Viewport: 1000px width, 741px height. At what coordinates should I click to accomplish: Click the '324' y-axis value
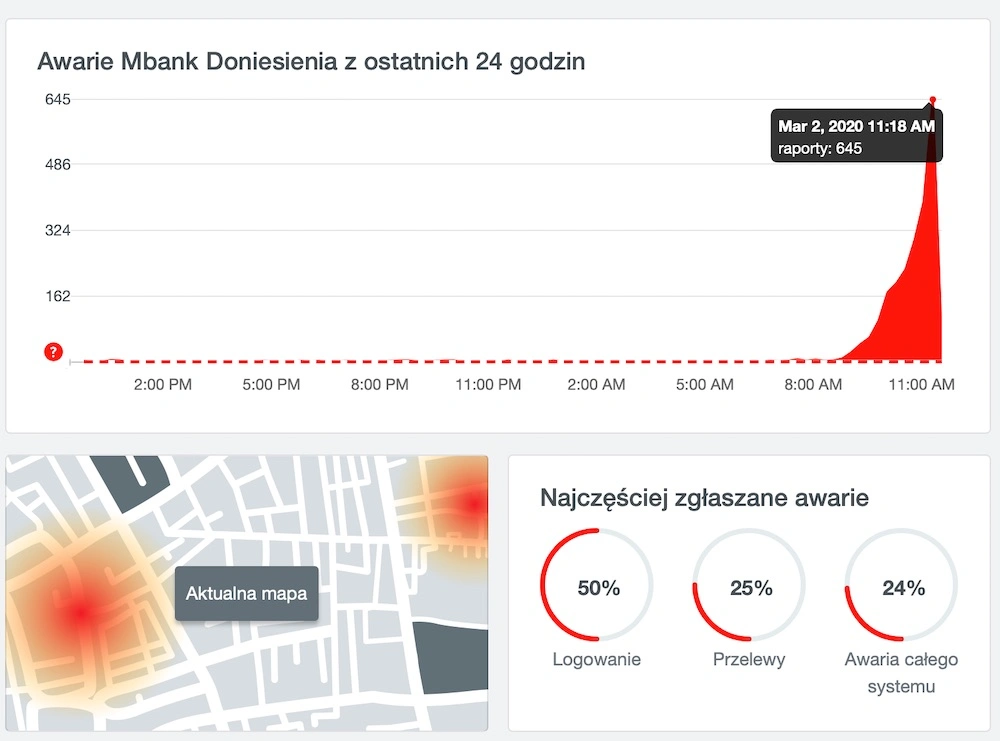[57, 230]
